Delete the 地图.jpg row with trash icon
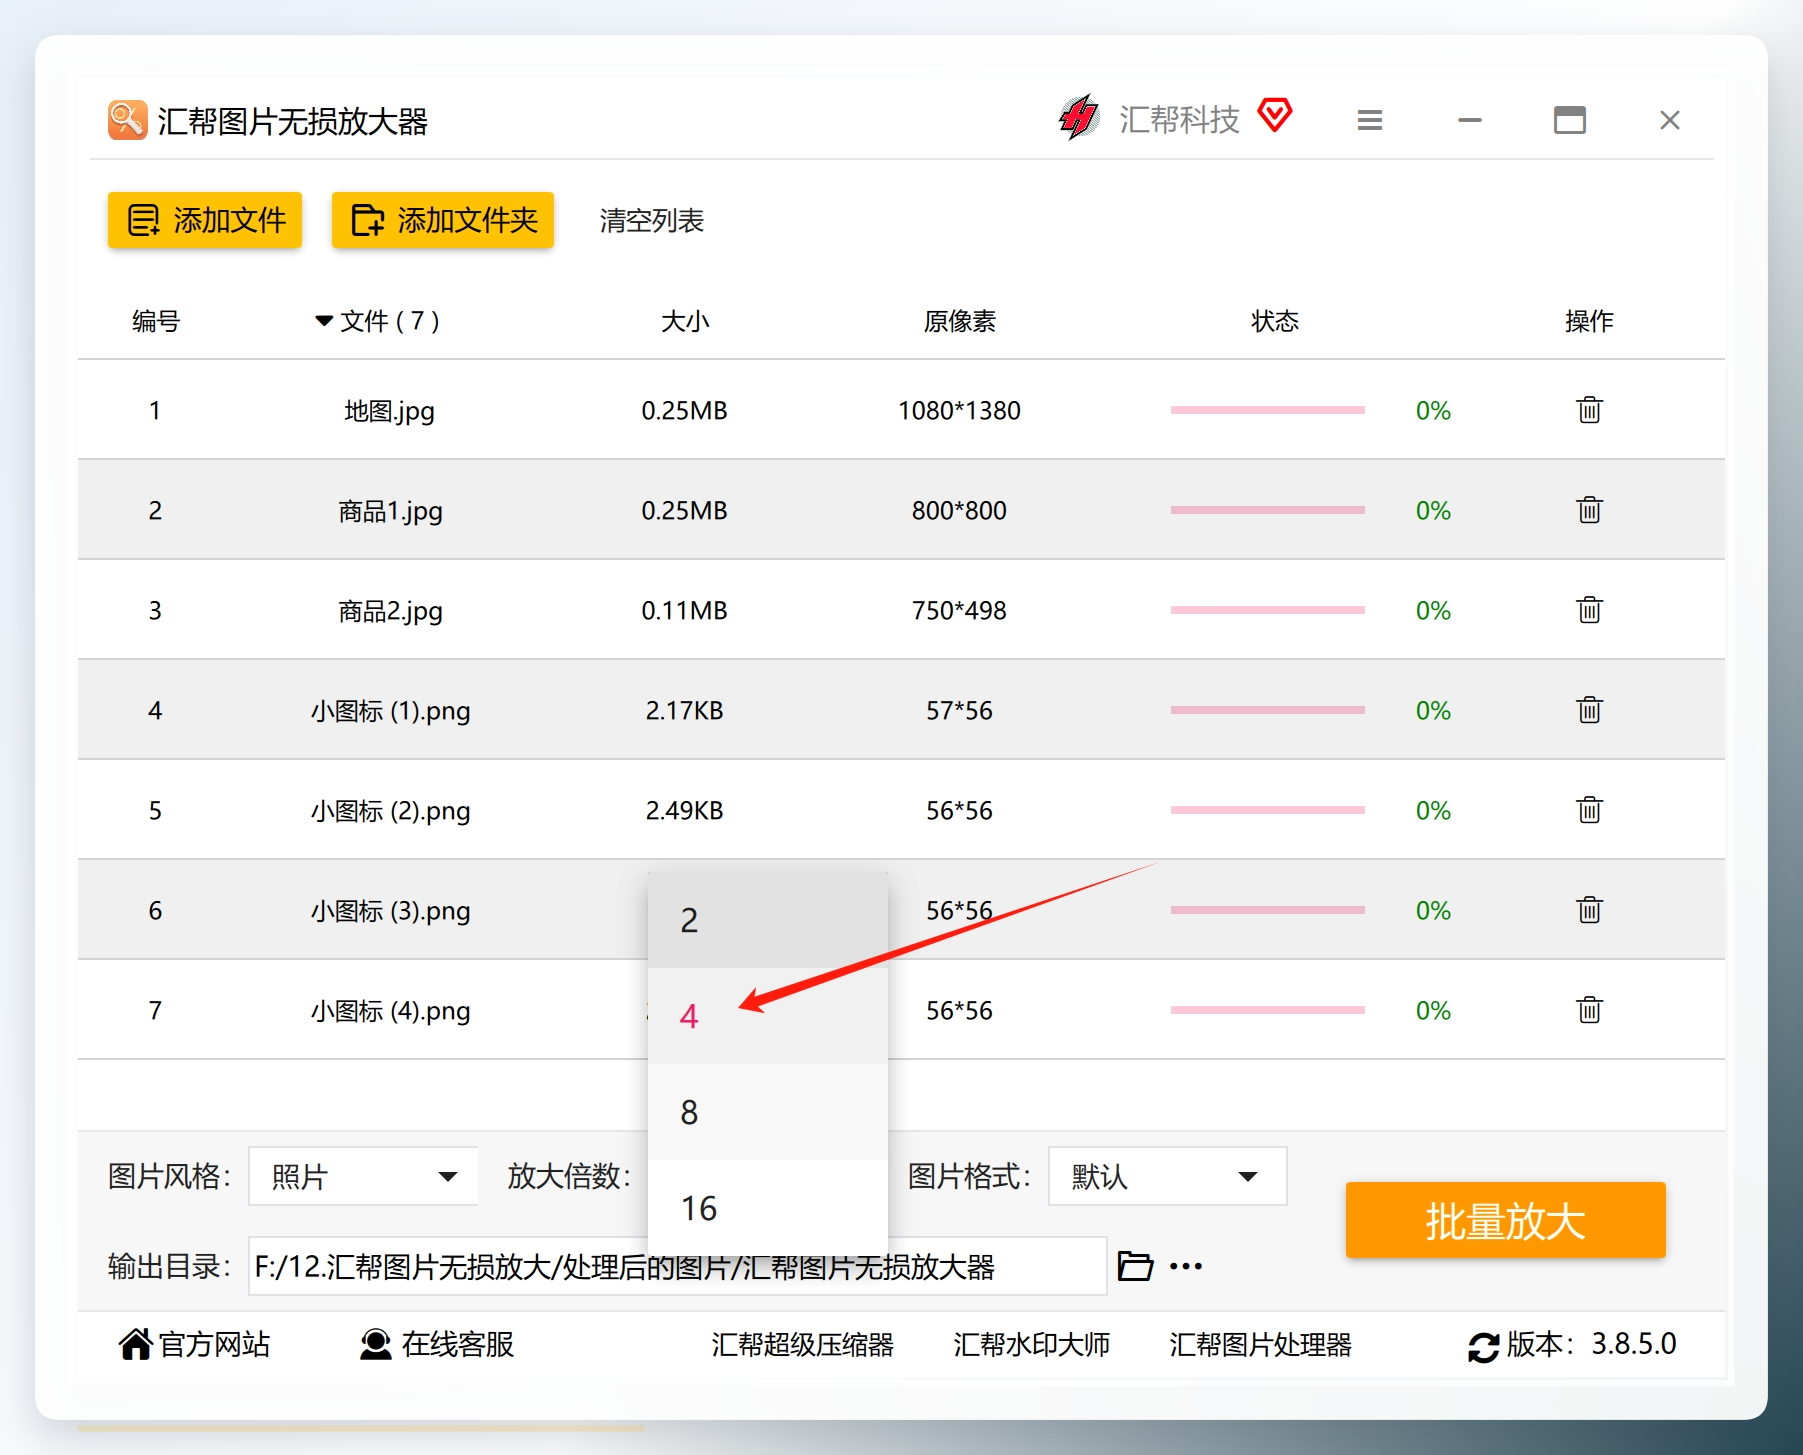 tap(1589, 410)
